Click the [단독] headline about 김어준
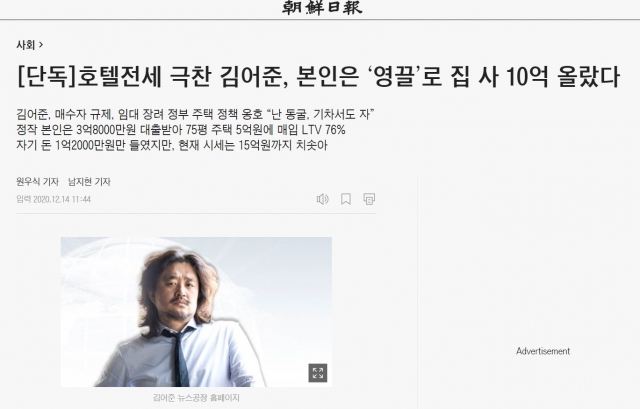Screen dimensions: 640x409 318,76
